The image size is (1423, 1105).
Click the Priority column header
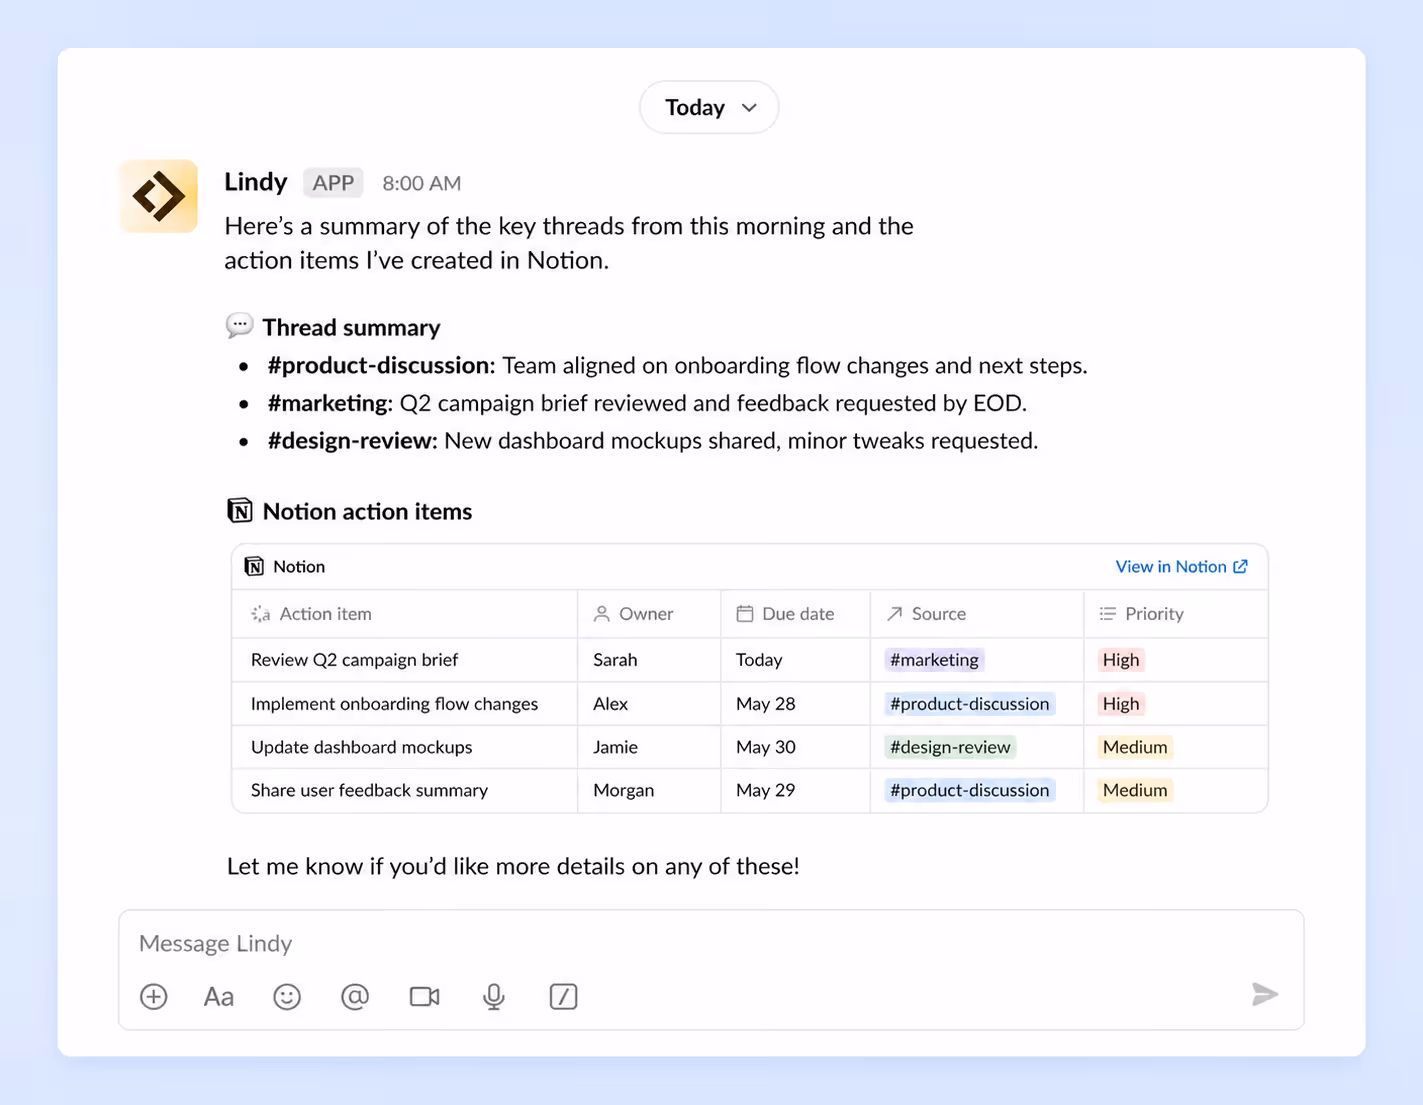pyautogui.click(x=1176, y=614)
